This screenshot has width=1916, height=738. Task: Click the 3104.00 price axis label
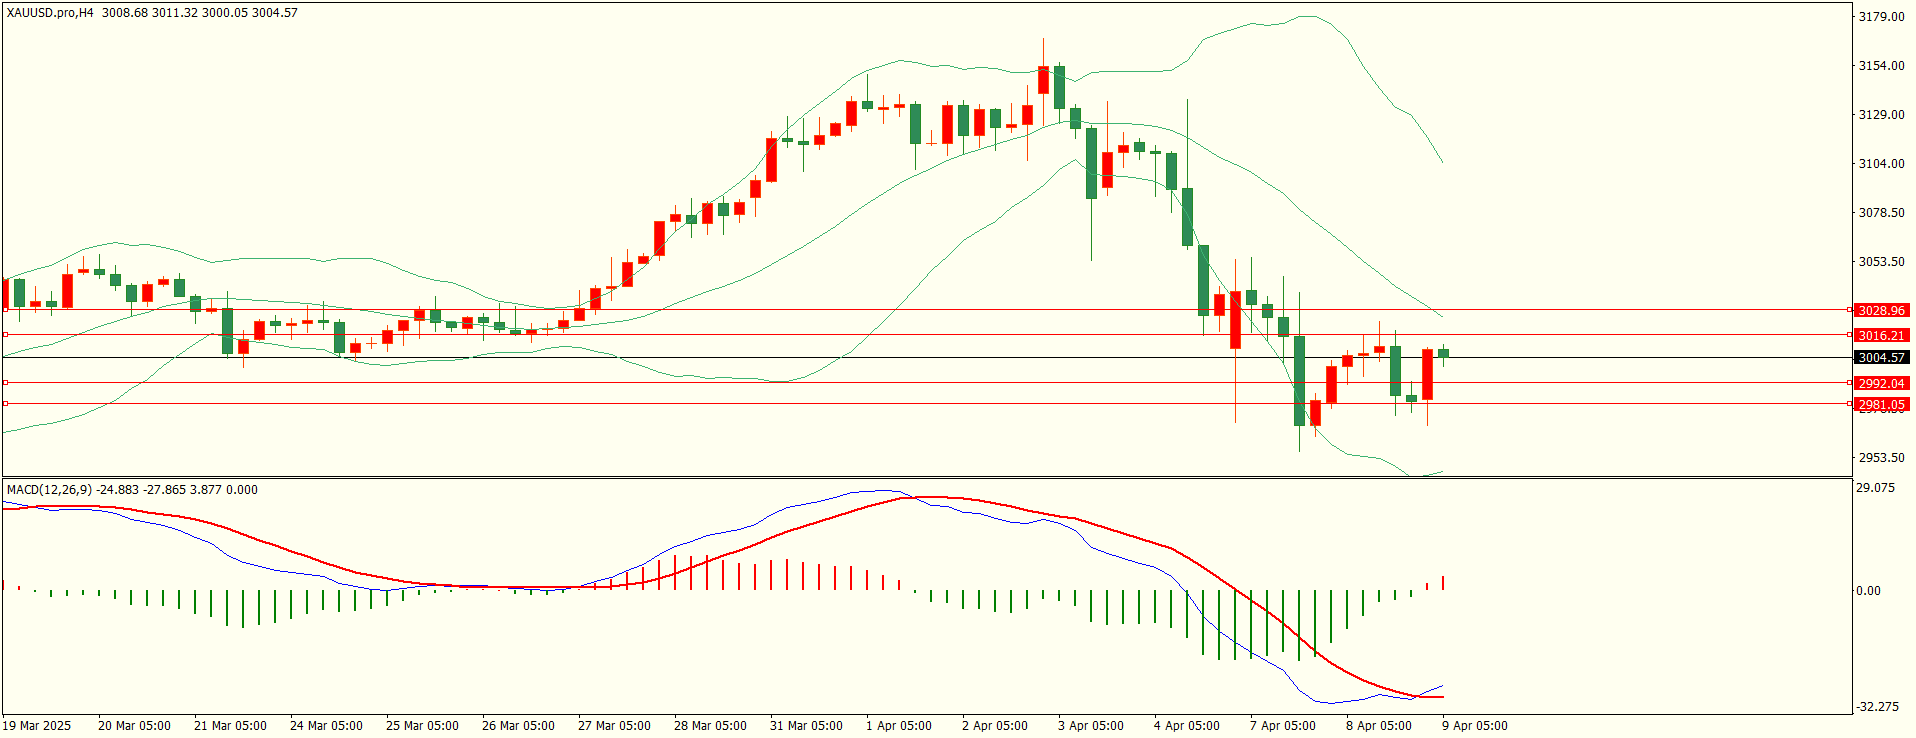point(1880,164)
